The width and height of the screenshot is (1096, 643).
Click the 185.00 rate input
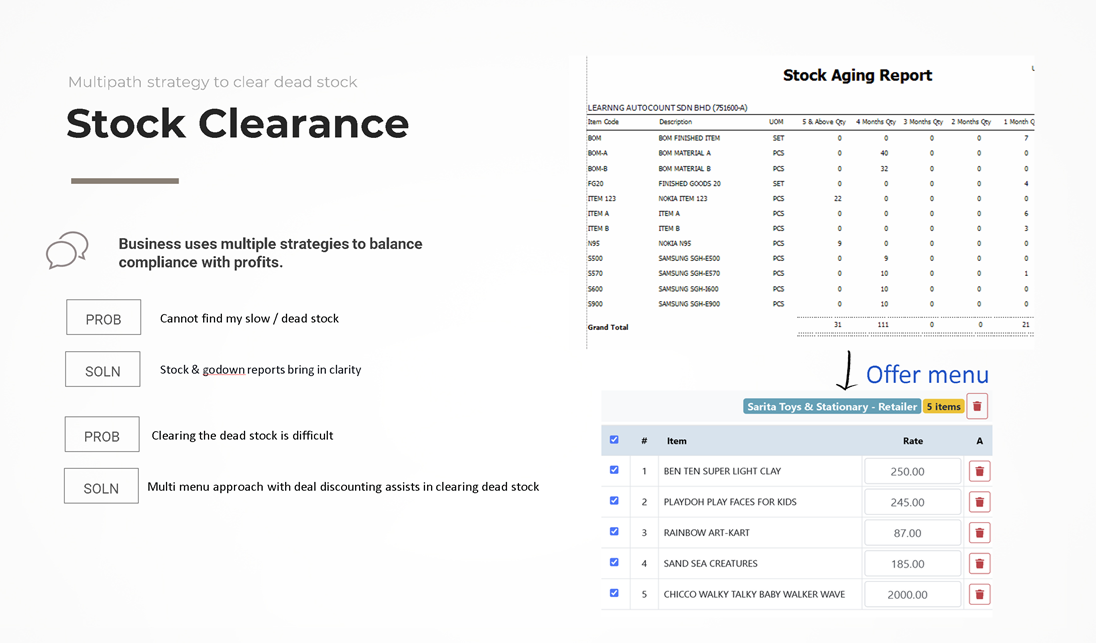pos(912,563)
